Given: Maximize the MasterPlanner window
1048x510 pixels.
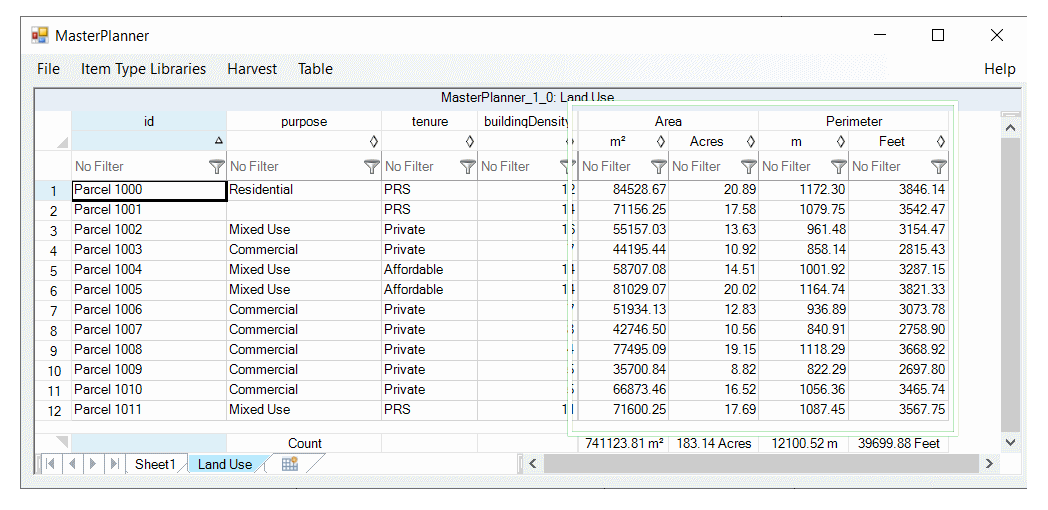Looking at the screenshot, I should 938,35.
